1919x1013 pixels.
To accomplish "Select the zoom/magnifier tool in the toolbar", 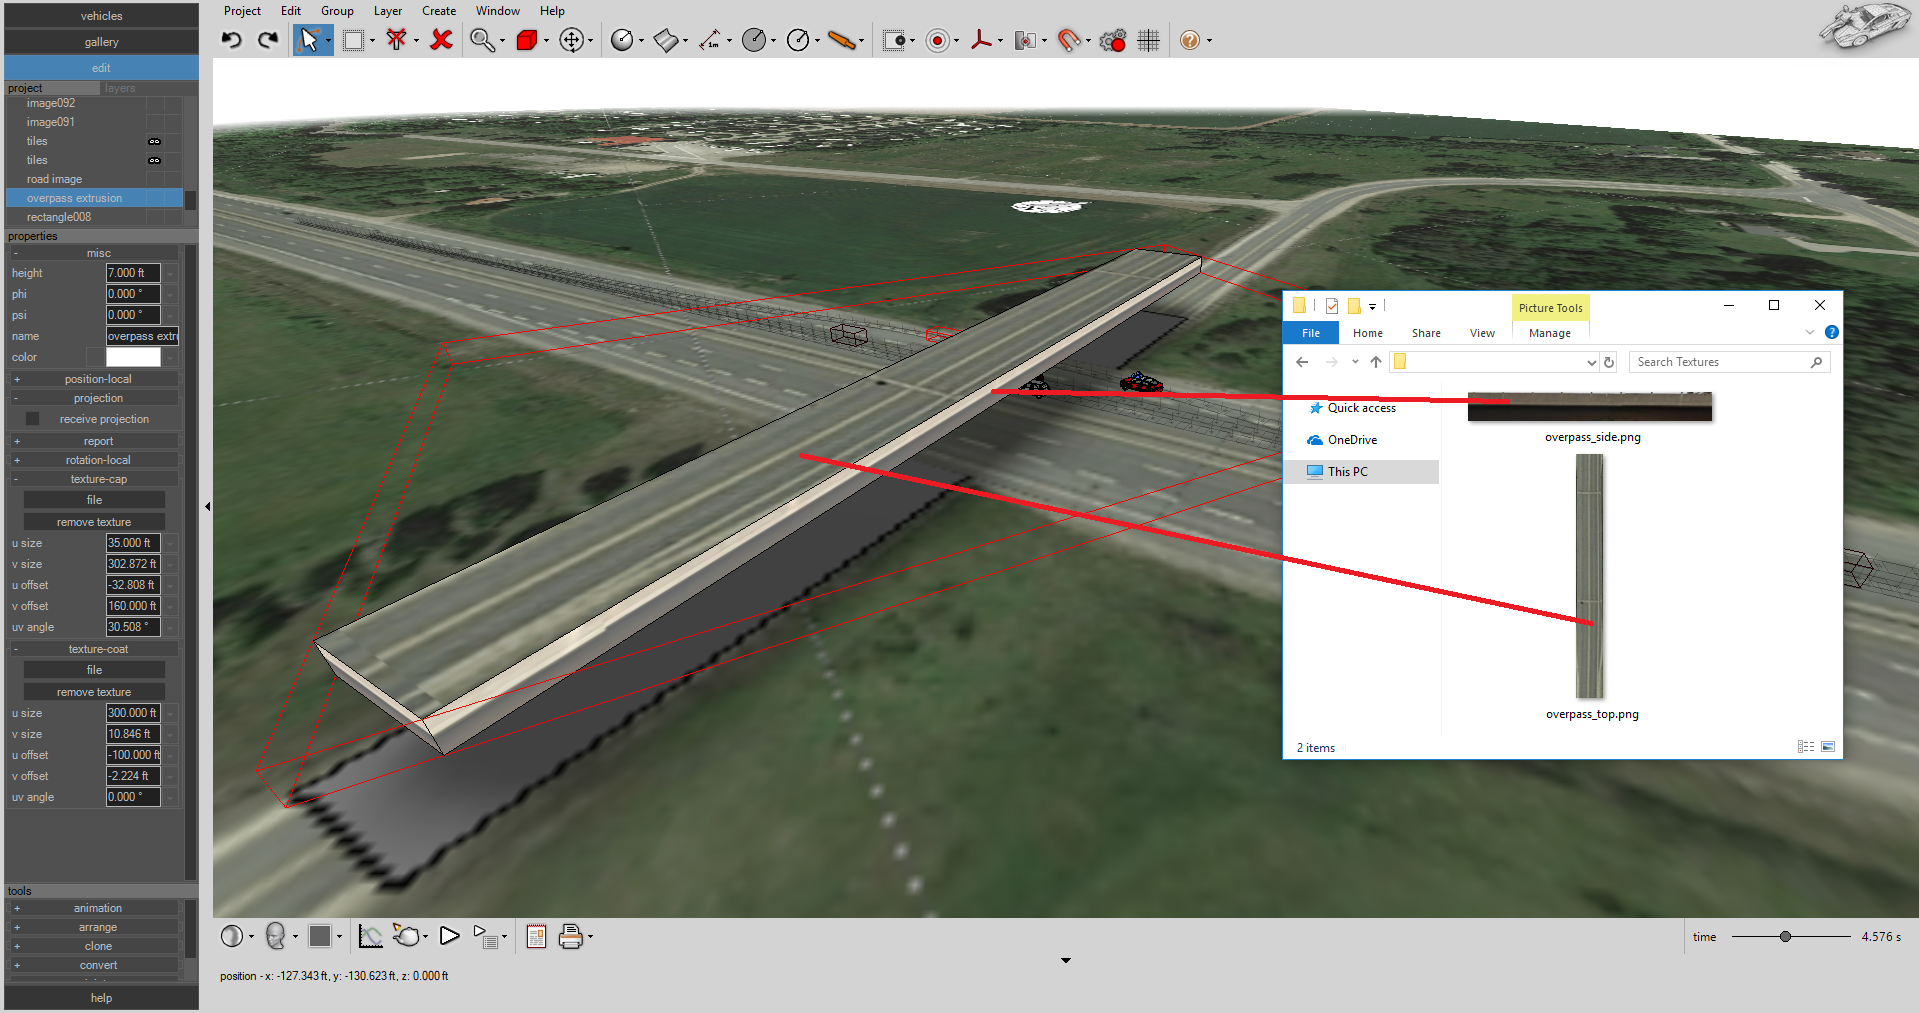I will [x=481, y=40].
